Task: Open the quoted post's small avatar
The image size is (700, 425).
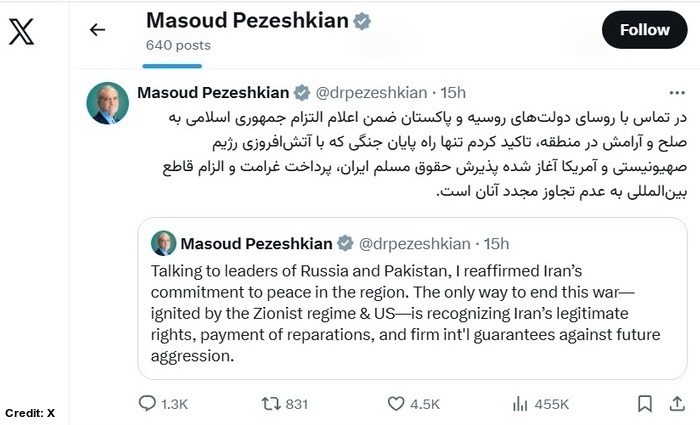Action: pyautogui.click(x=164, y=243)
